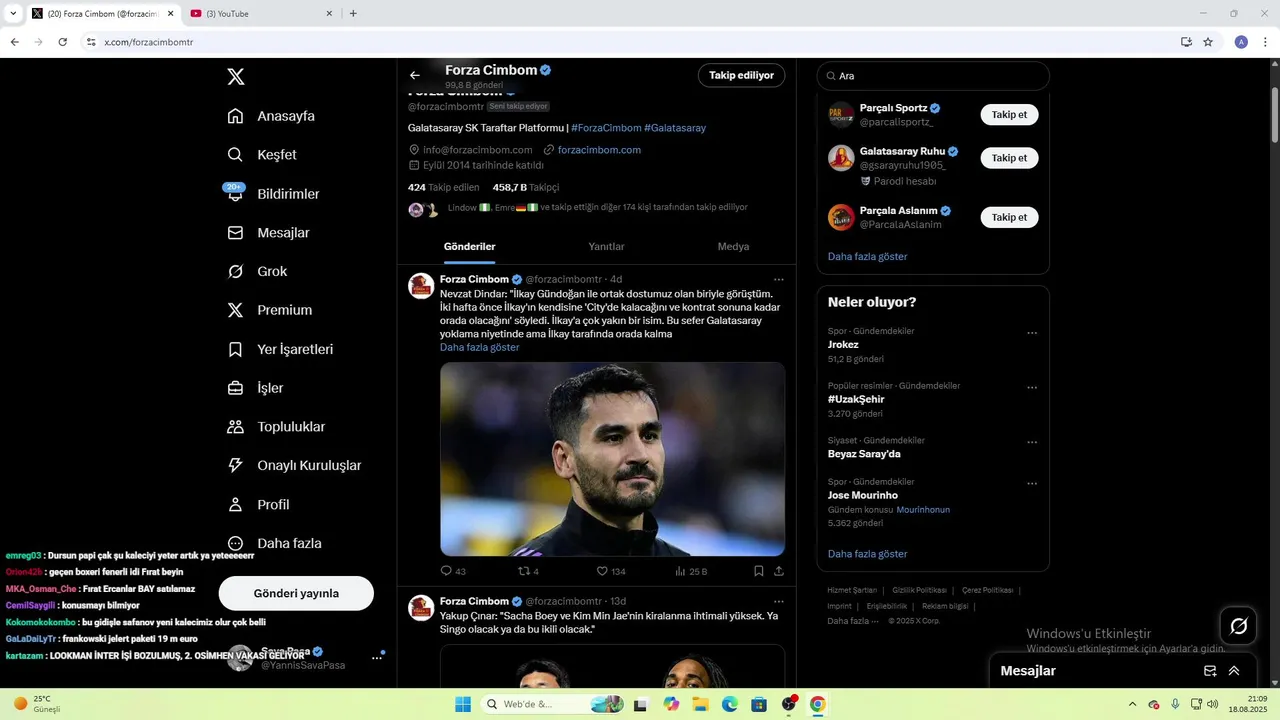This screenshot has width=1280, height=720.
Task: Open Premium from the sidebar
Action: (270, 310)
